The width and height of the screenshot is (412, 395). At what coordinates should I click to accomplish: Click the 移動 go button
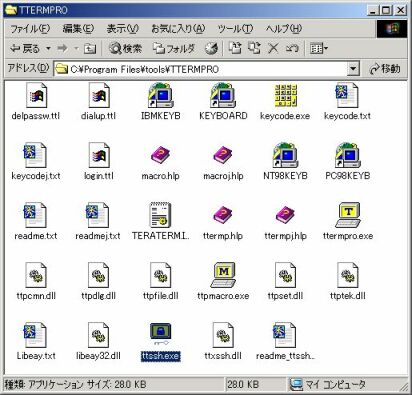[x=385, y=69]
